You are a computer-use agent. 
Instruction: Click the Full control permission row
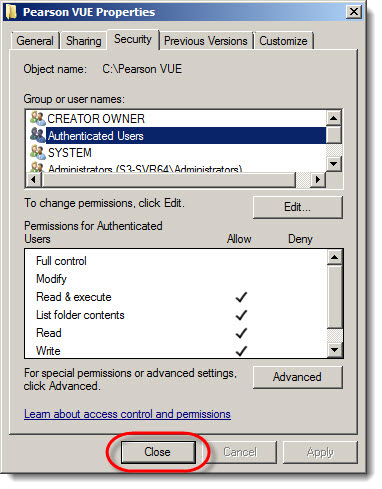point(176,261)
